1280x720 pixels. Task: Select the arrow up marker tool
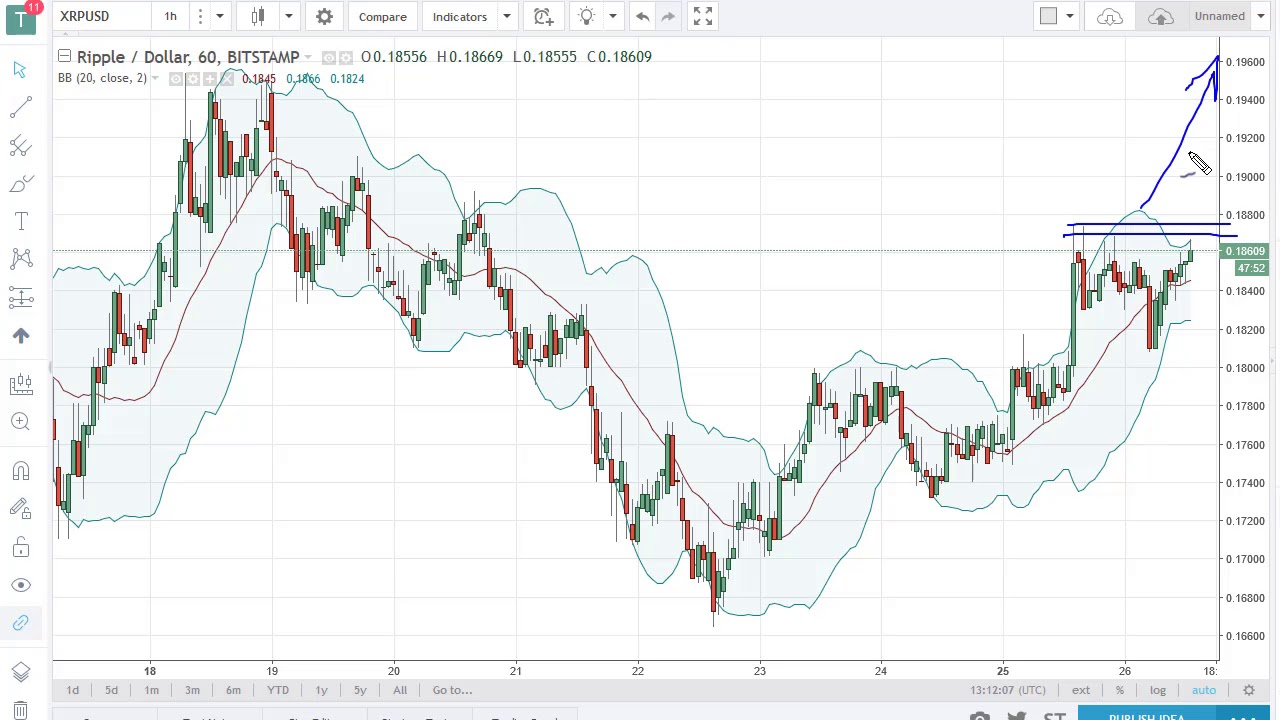(20, 336)
